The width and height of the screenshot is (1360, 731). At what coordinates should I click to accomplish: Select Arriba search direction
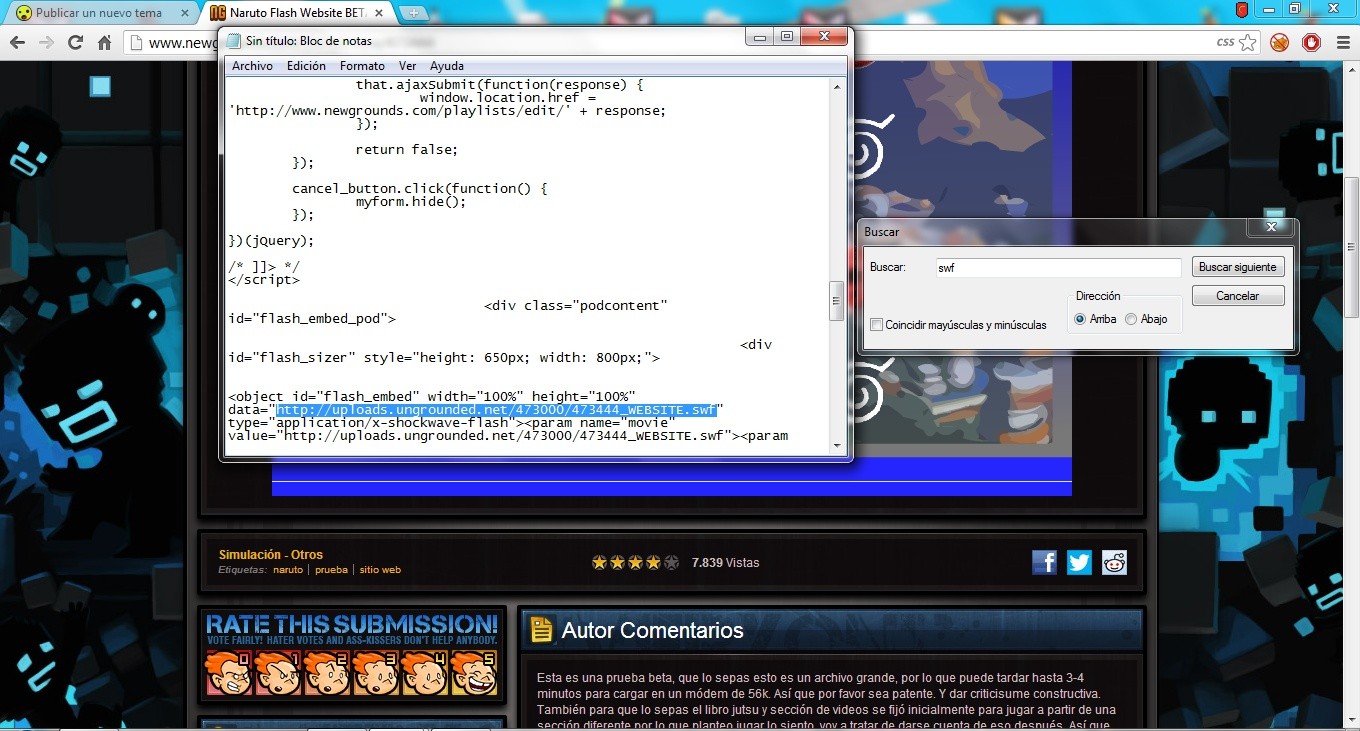1080,319
